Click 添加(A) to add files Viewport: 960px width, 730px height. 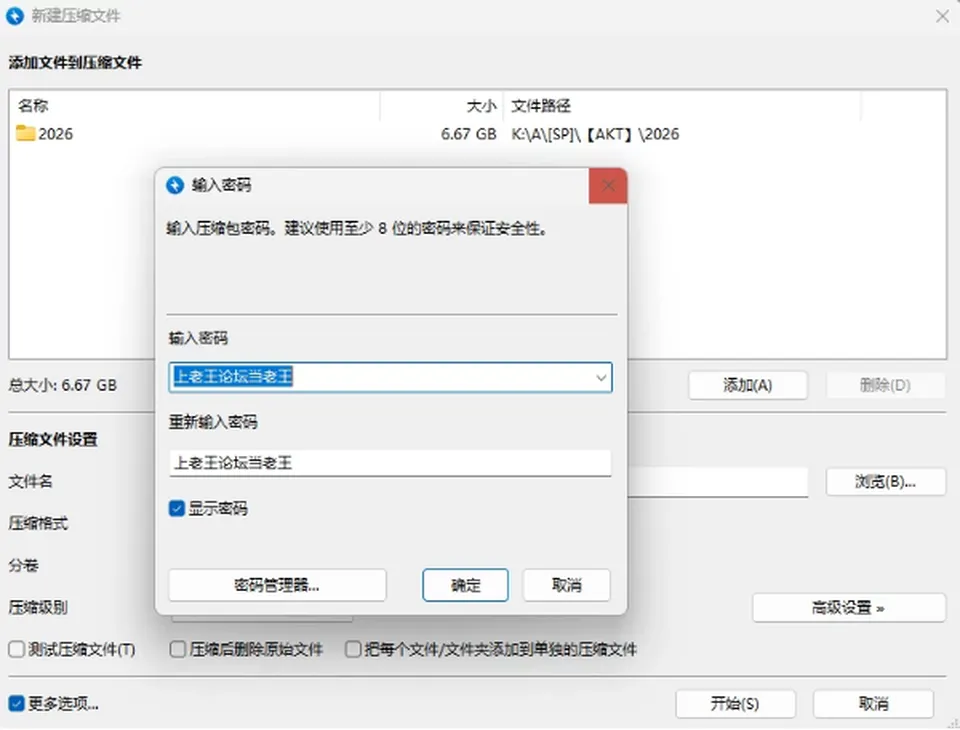[748, 385]
